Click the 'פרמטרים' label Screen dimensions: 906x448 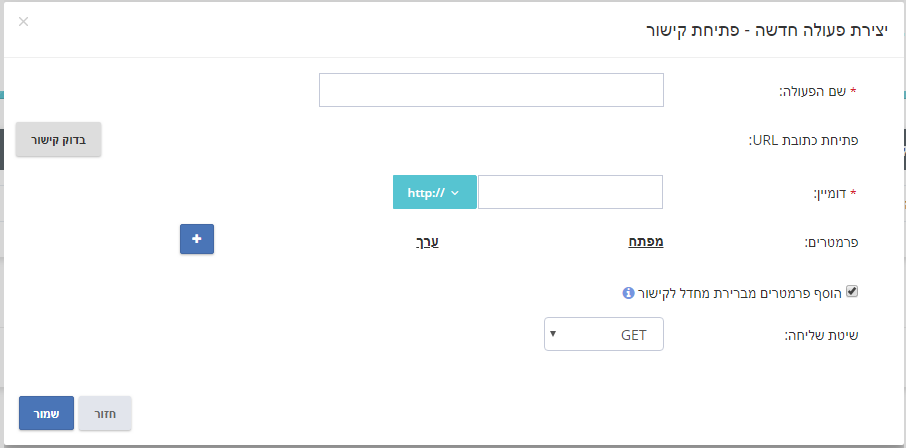coord(832,243)
